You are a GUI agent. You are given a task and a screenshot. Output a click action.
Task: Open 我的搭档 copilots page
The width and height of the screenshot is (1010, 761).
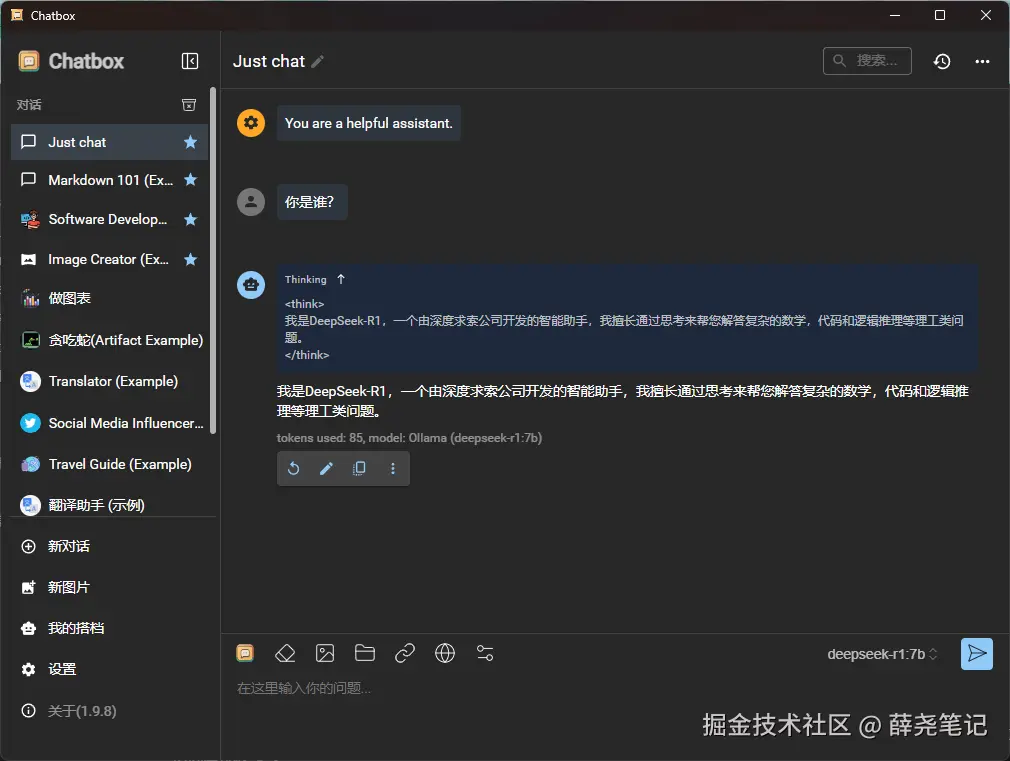coord(110,628)
